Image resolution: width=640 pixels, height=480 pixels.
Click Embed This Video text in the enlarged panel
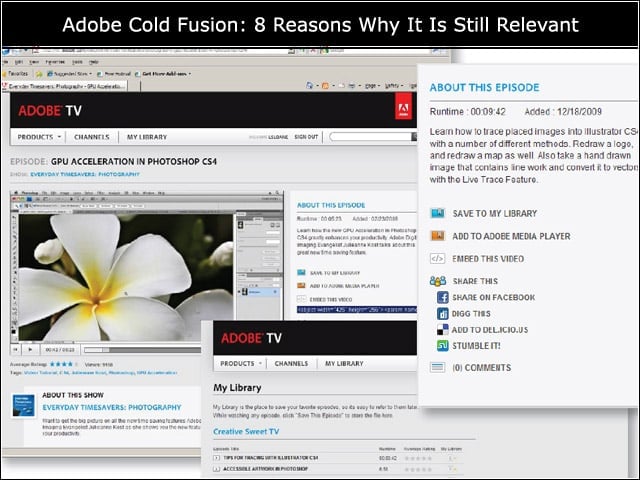pos(488,258)
